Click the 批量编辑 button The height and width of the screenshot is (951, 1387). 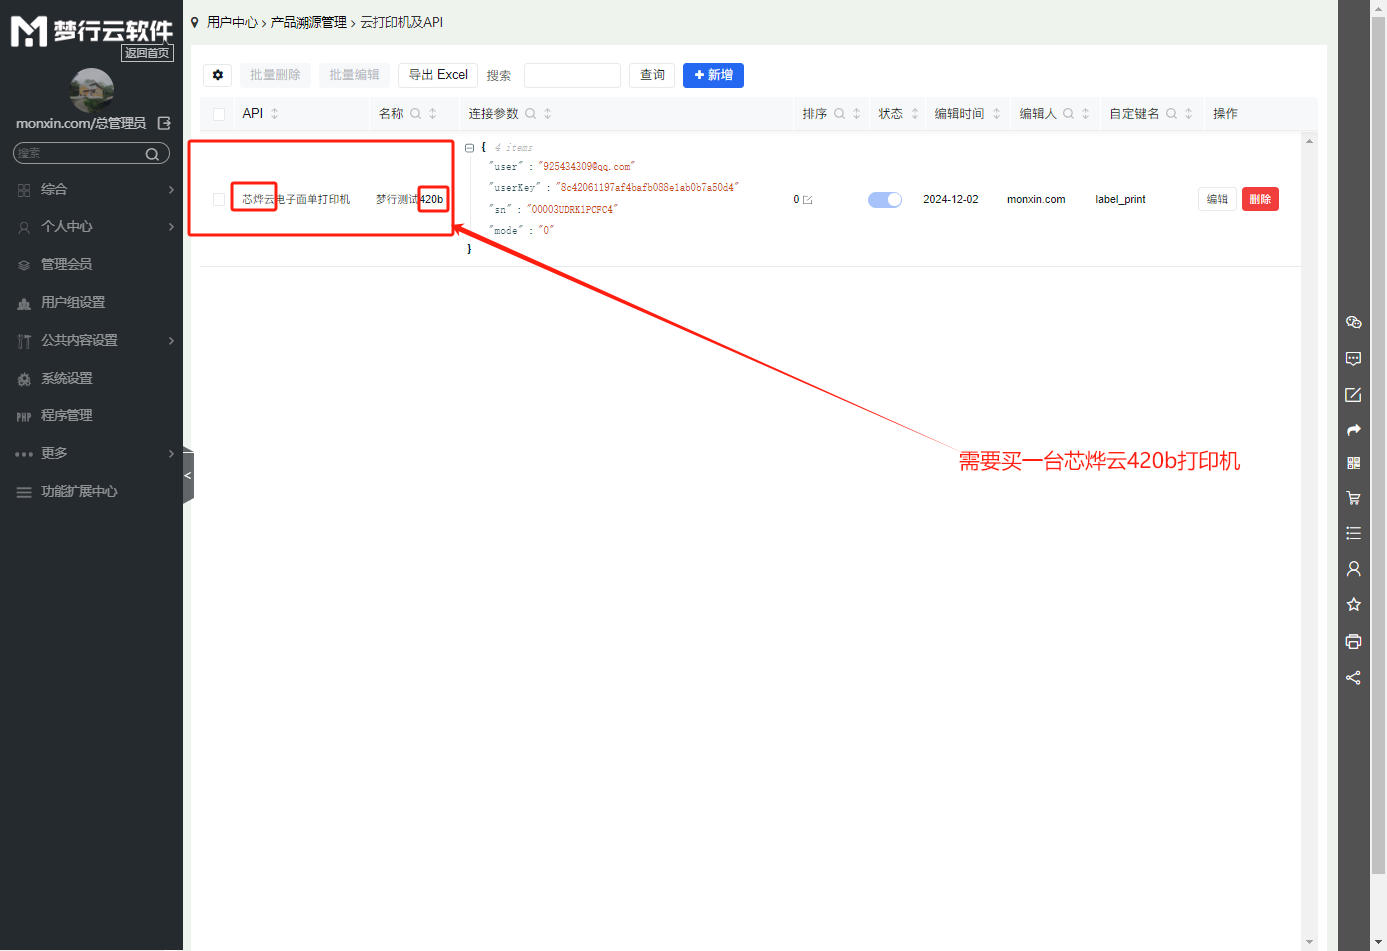point(355,75)
